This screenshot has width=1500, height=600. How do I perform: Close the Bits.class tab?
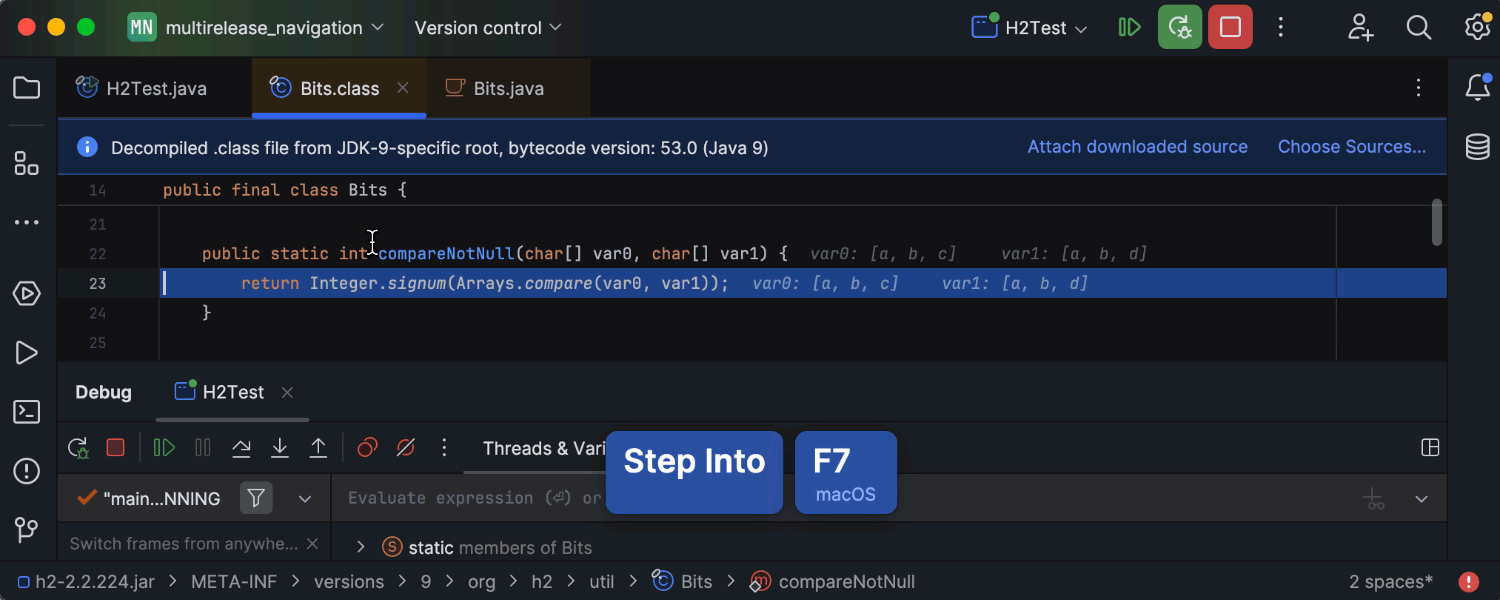(402, 88)
